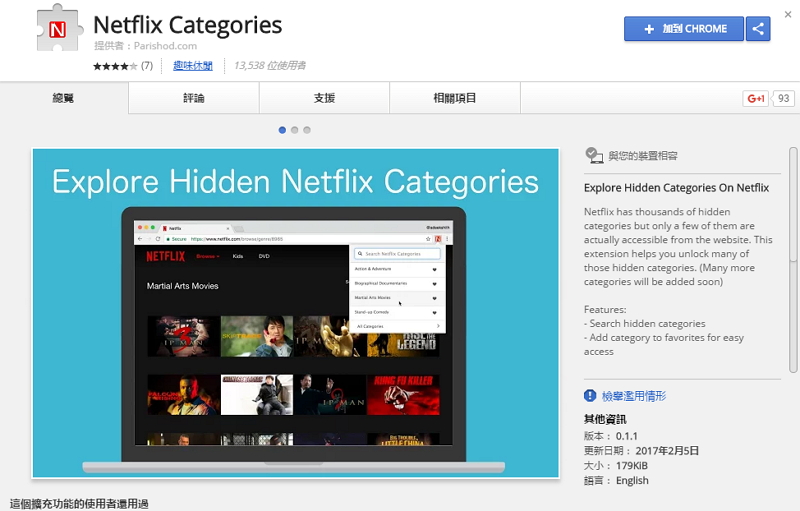
Task: Select the second carousel dot
Action: pyautogui.click(x=295, y=130)
